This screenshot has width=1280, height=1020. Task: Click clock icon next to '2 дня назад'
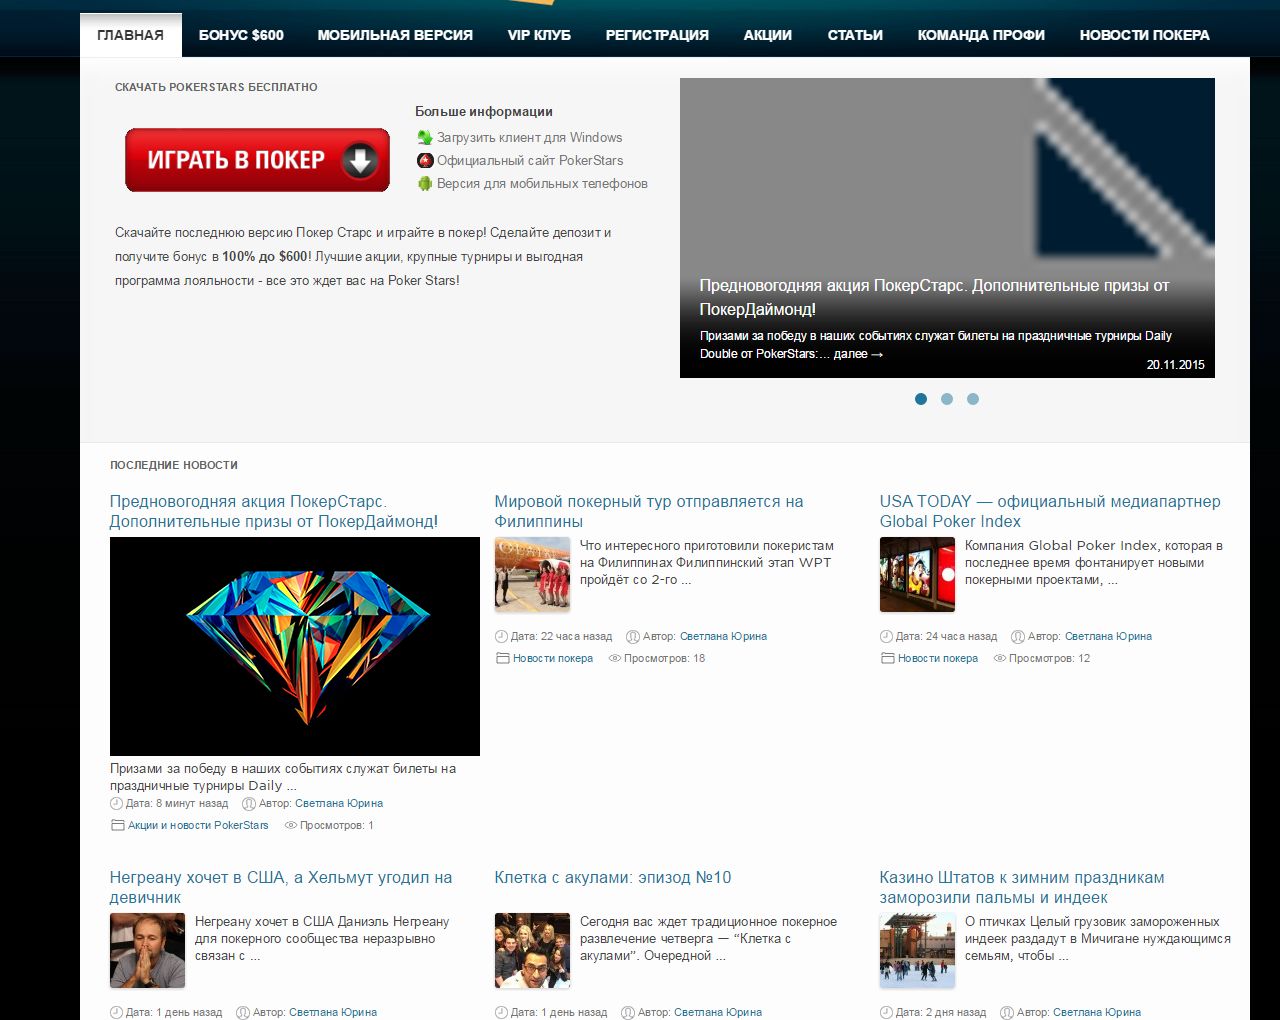[x=886, y=1012]
